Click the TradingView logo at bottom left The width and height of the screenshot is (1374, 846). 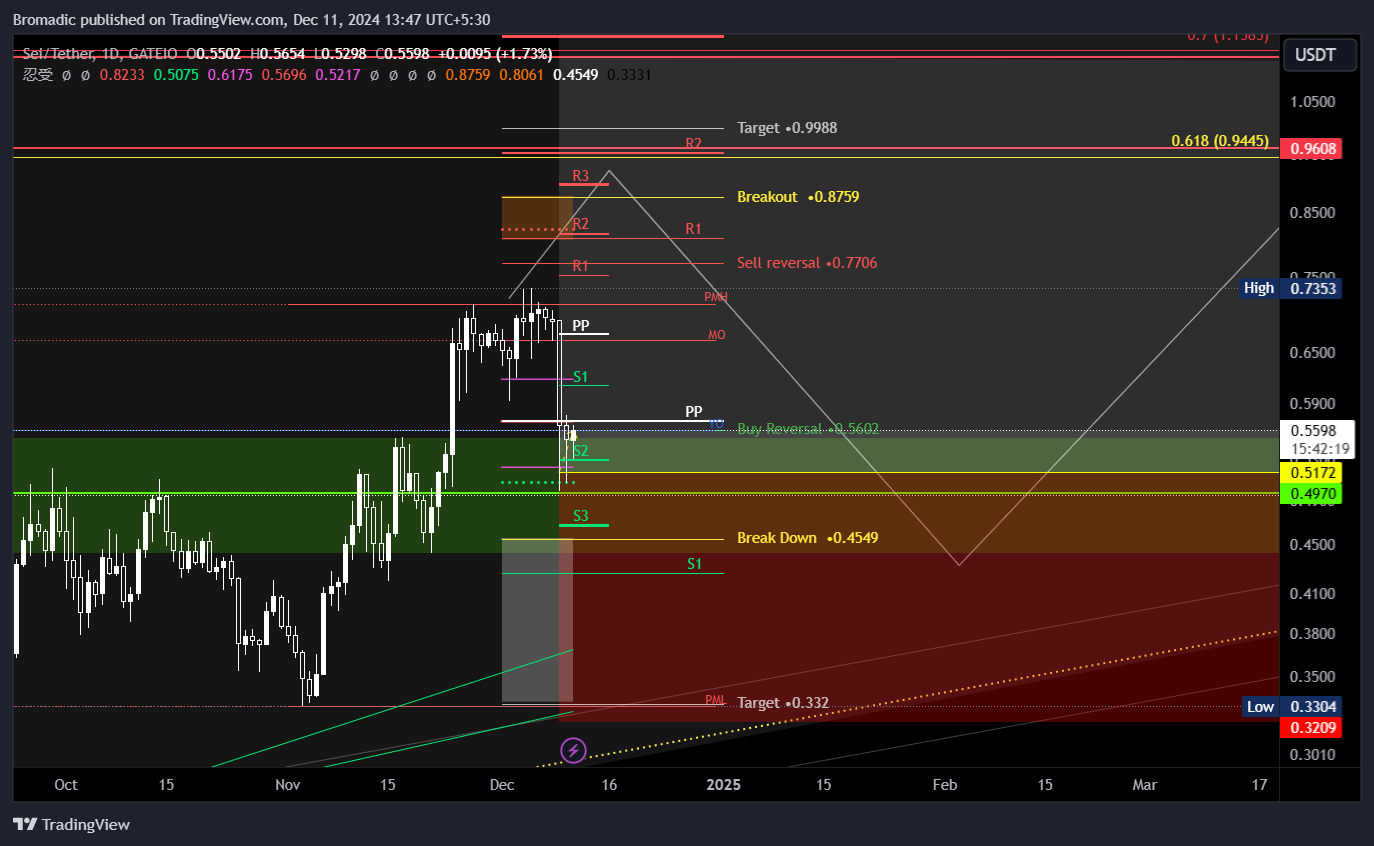(x=71, y=825)
